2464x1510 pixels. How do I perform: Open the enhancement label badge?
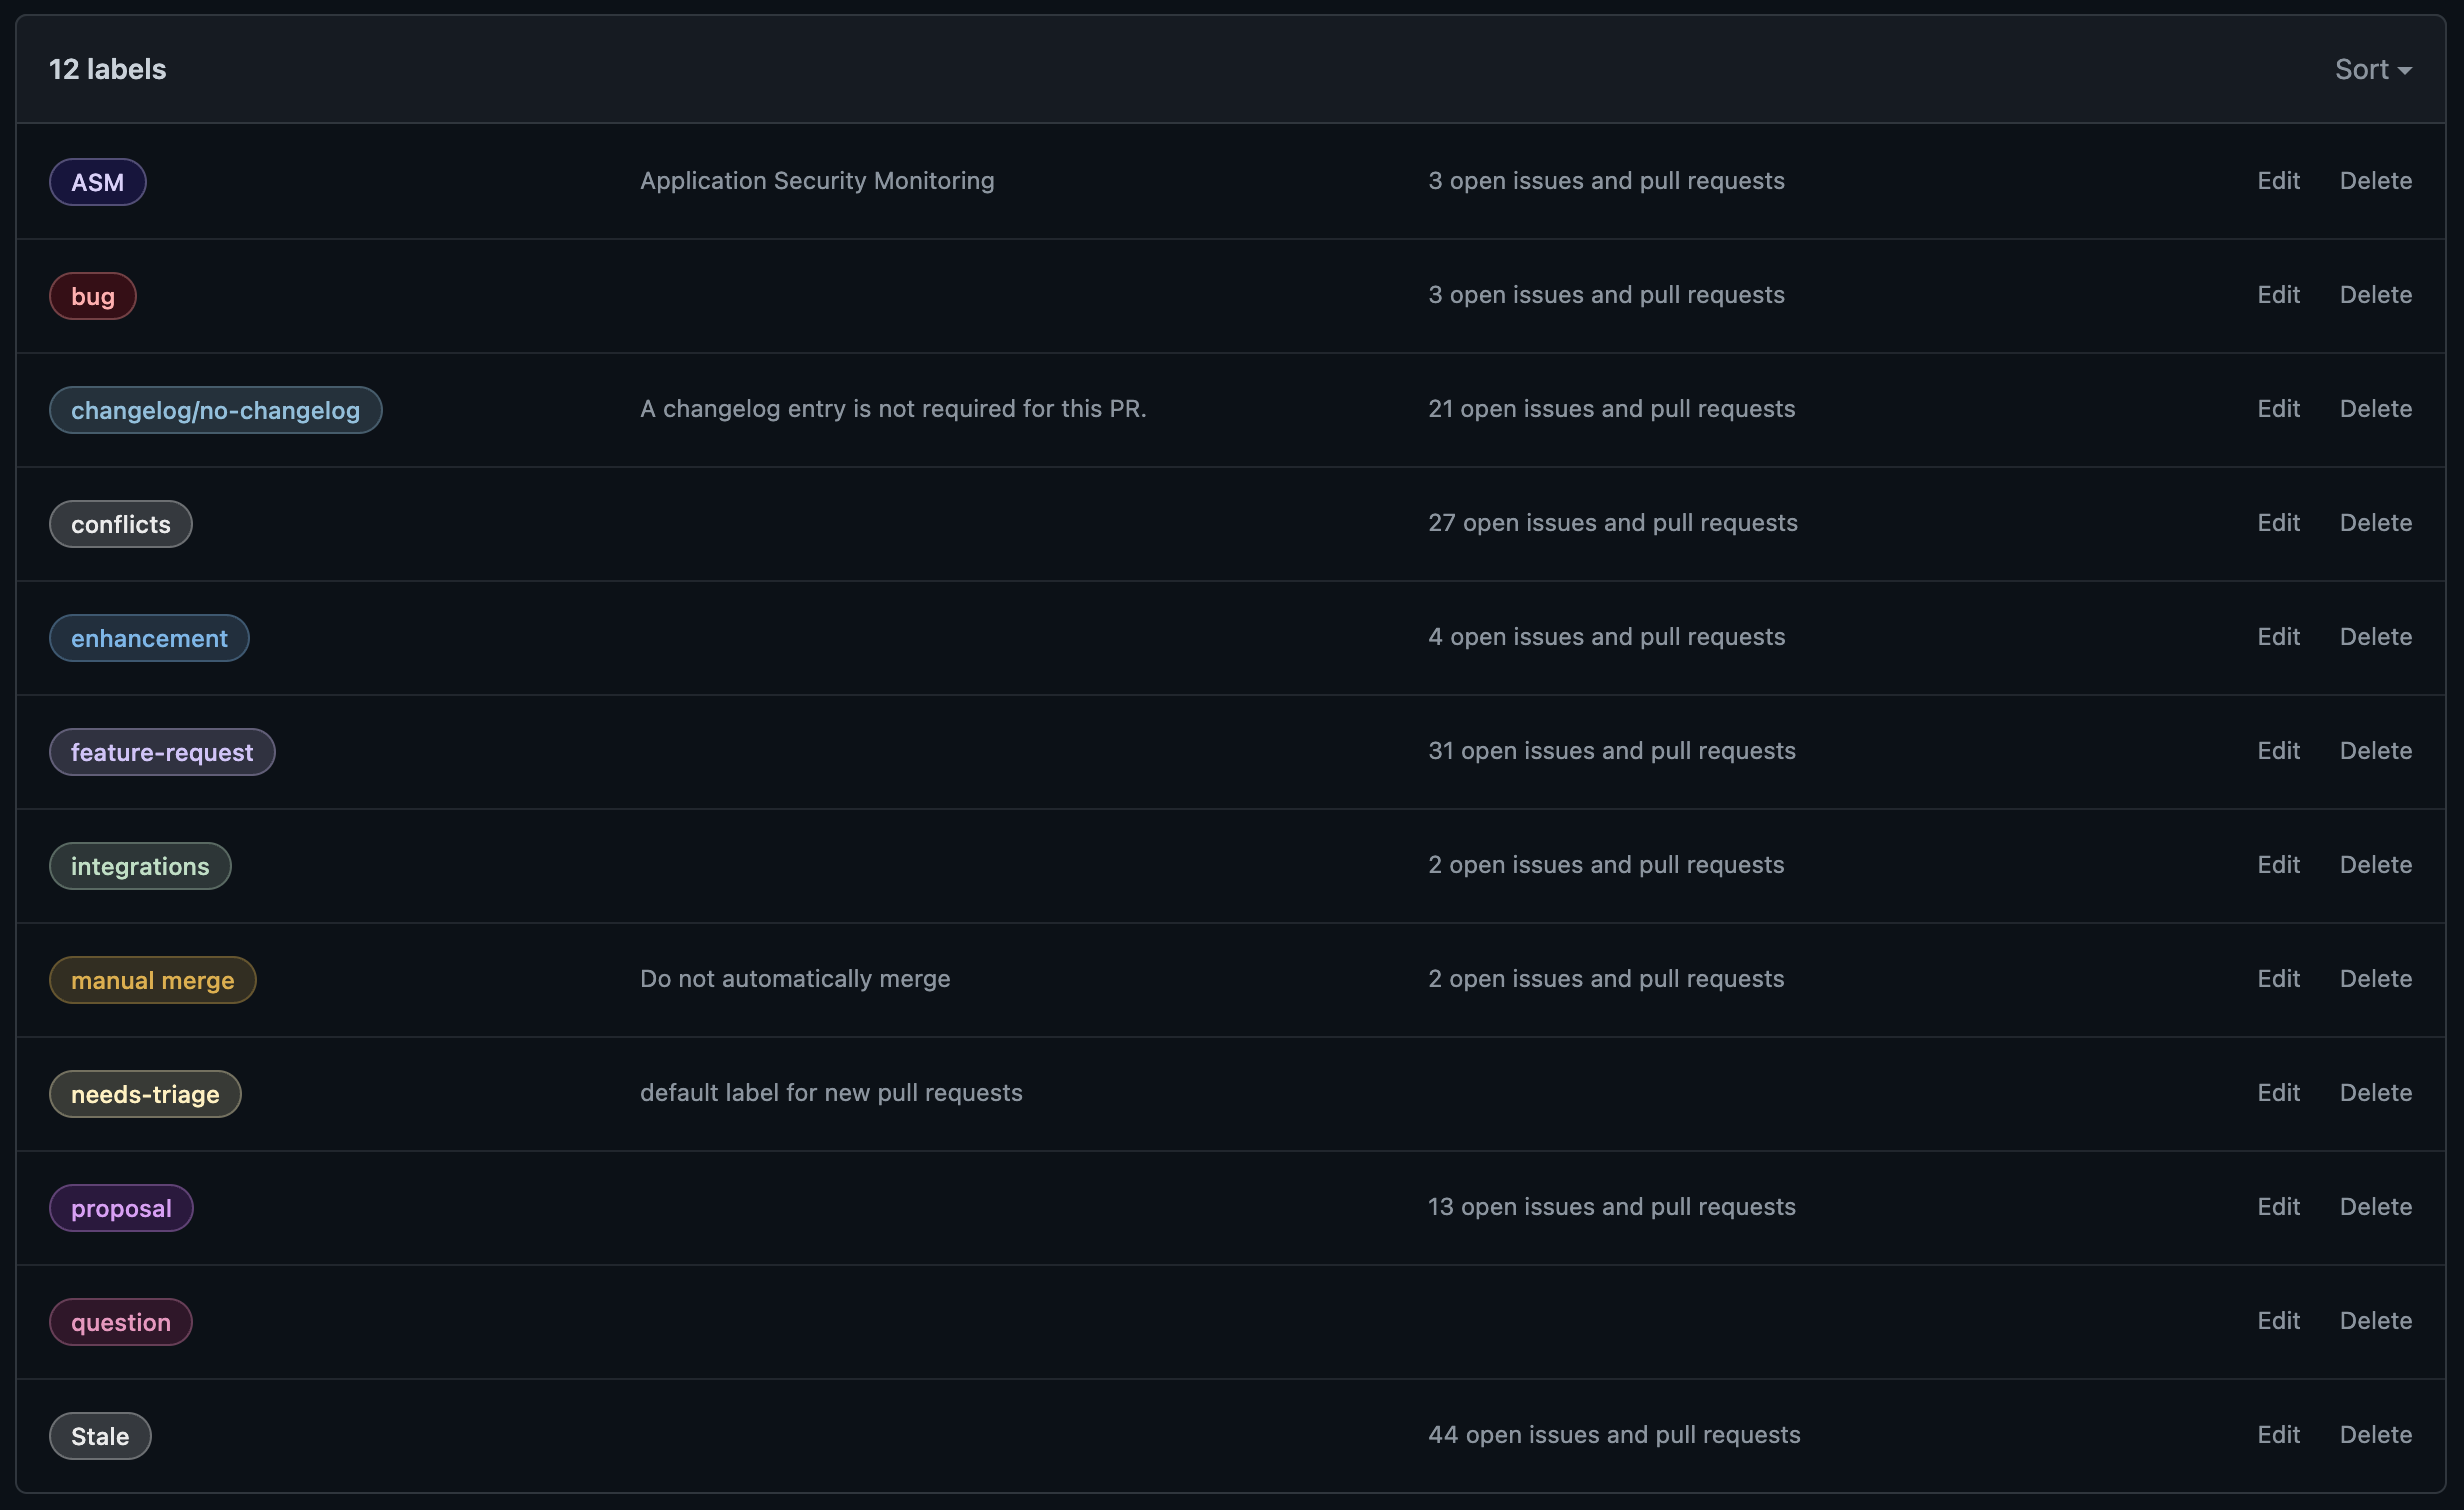click(x=149, y=638)
